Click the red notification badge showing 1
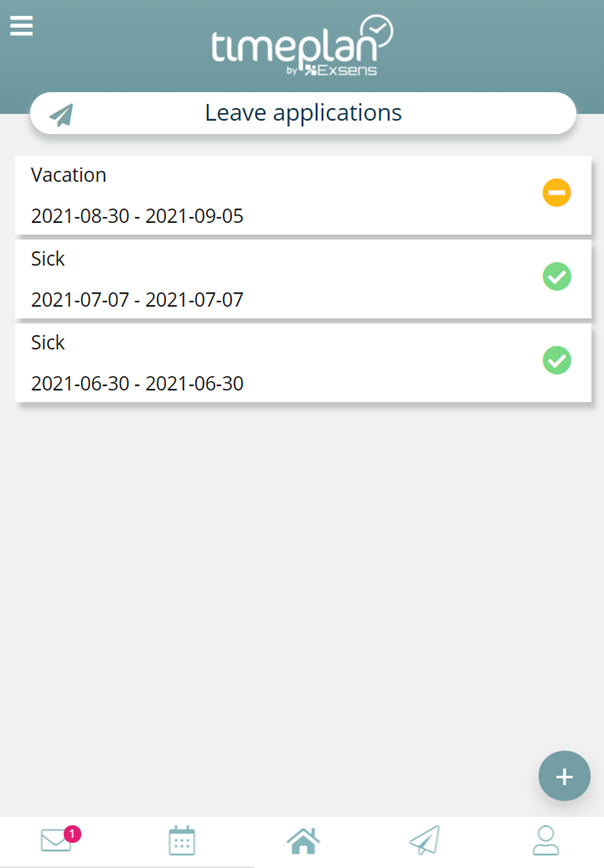Image resolution: width=604 pixels, height=868 pixels. click(71, 831)
